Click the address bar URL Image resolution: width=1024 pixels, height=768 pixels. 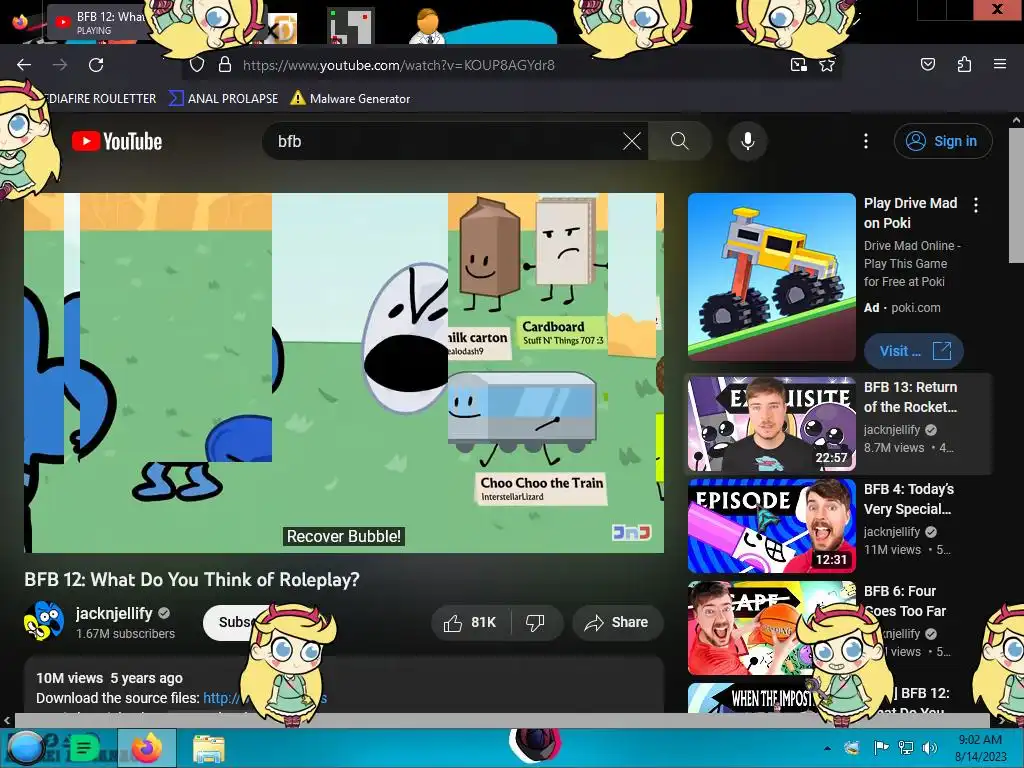point(398,65)
